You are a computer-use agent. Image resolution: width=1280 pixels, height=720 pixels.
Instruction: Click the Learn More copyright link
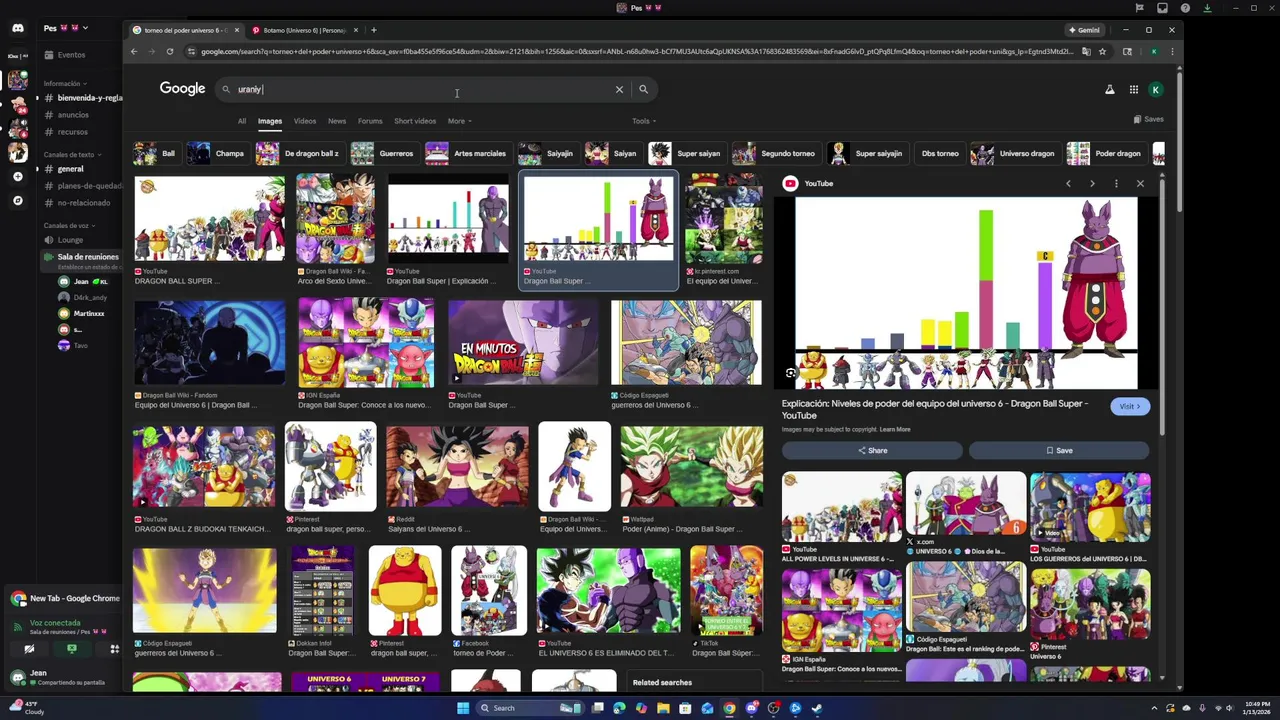coord(895,430)
